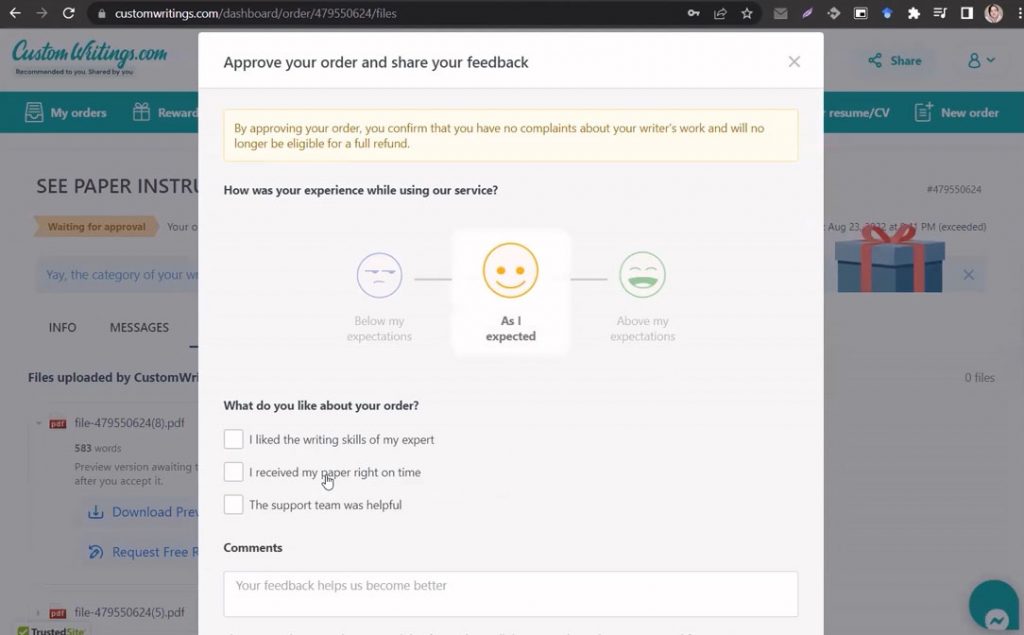Viewport: 1024px width, 635px height.
Task: Tick 'I received my paper right on time'
Action: pyautogui.click(x=233, y=472)
